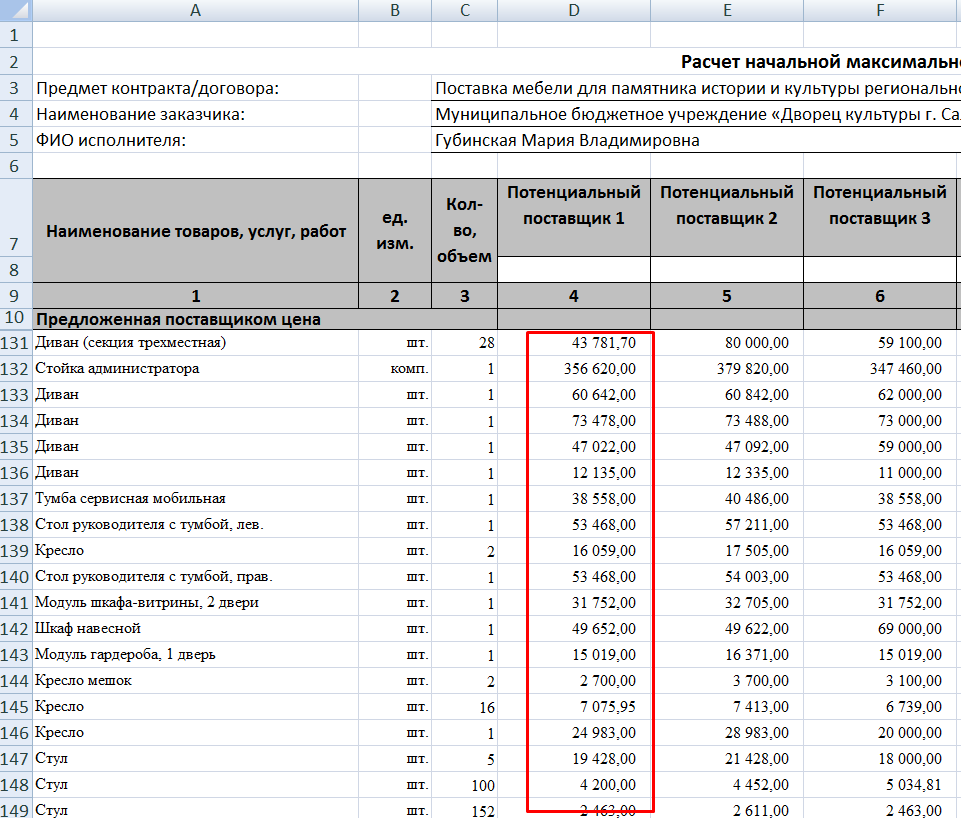Click the select-all corner box
Screen dimensions: 961x818
coord(16,10)
